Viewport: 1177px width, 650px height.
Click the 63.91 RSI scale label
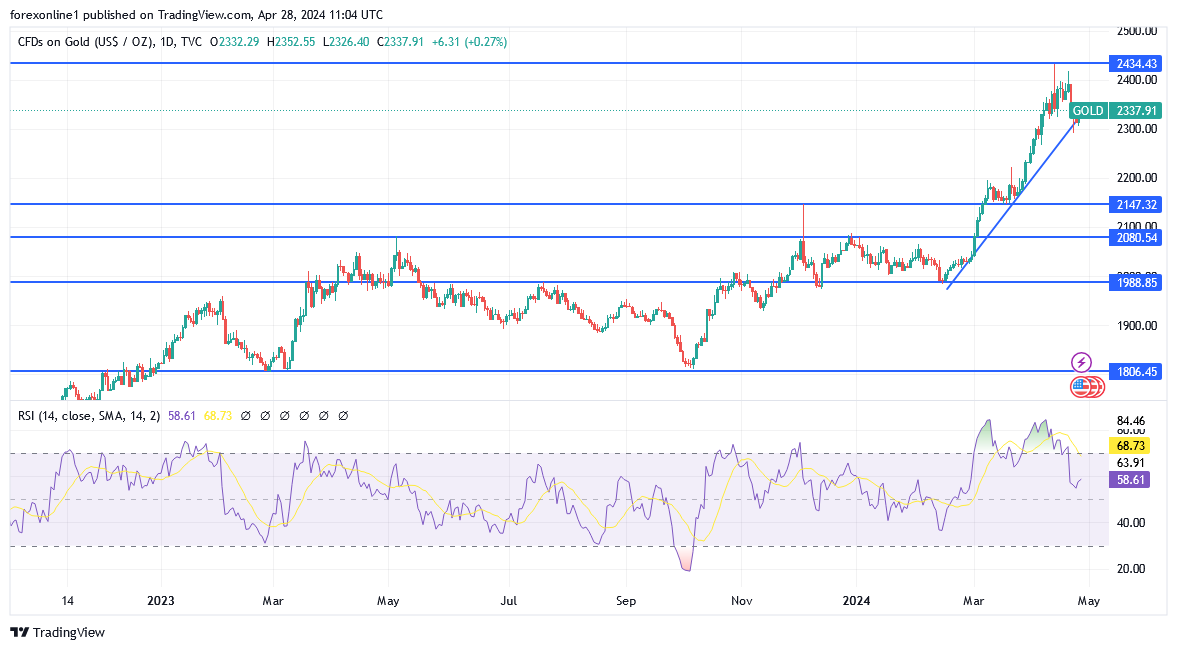(x=1130, y=463)
